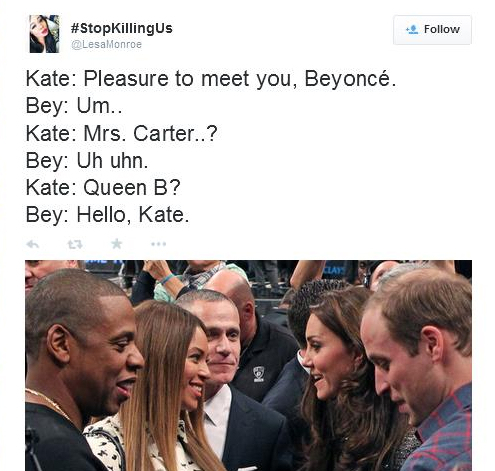The image size is (495, 471).
Task: Click the 'Bey: Hello, Kate.' line
Action: pyautogui.click(x=107, y=214)
